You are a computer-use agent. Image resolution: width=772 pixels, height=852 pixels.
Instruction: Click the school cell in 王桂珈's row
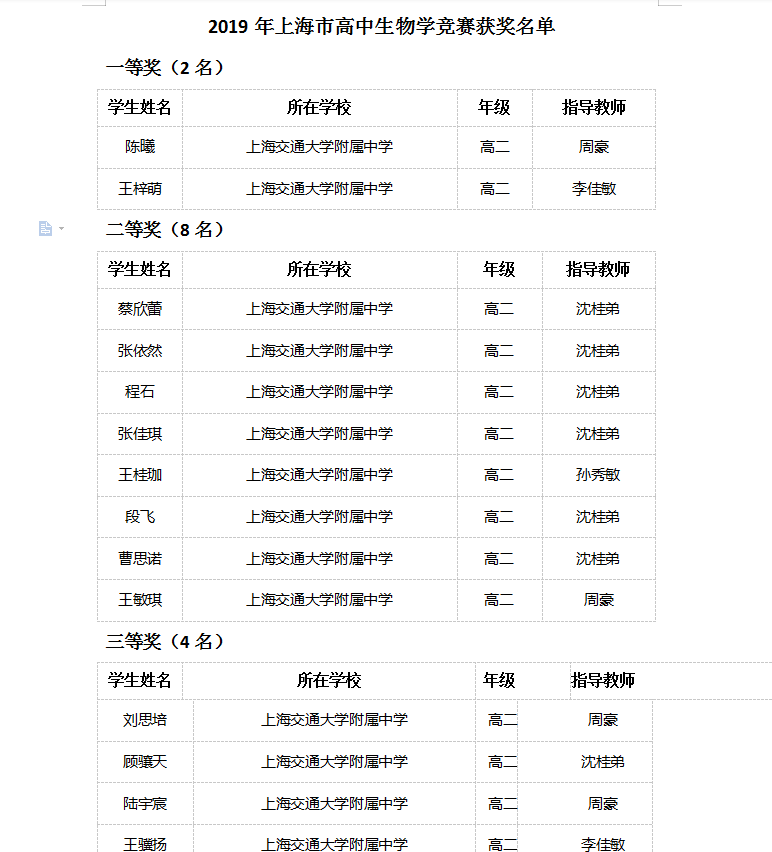click(319, 475)
